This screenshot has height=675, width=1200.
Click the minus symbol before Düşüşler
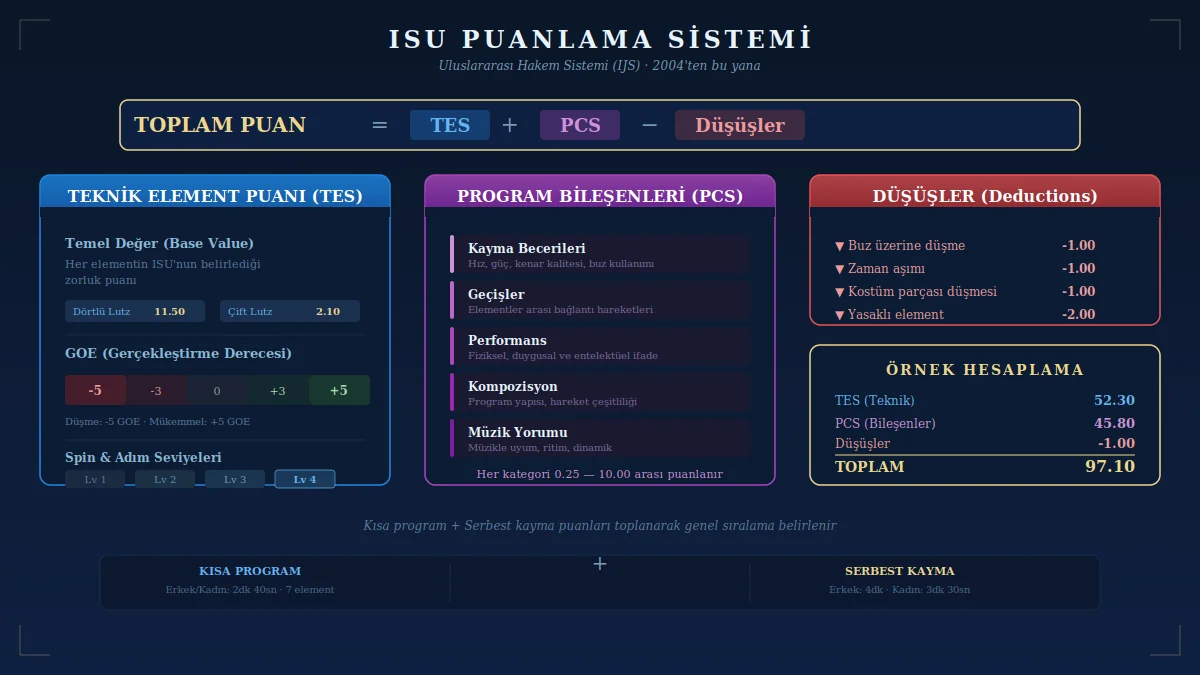649,124
